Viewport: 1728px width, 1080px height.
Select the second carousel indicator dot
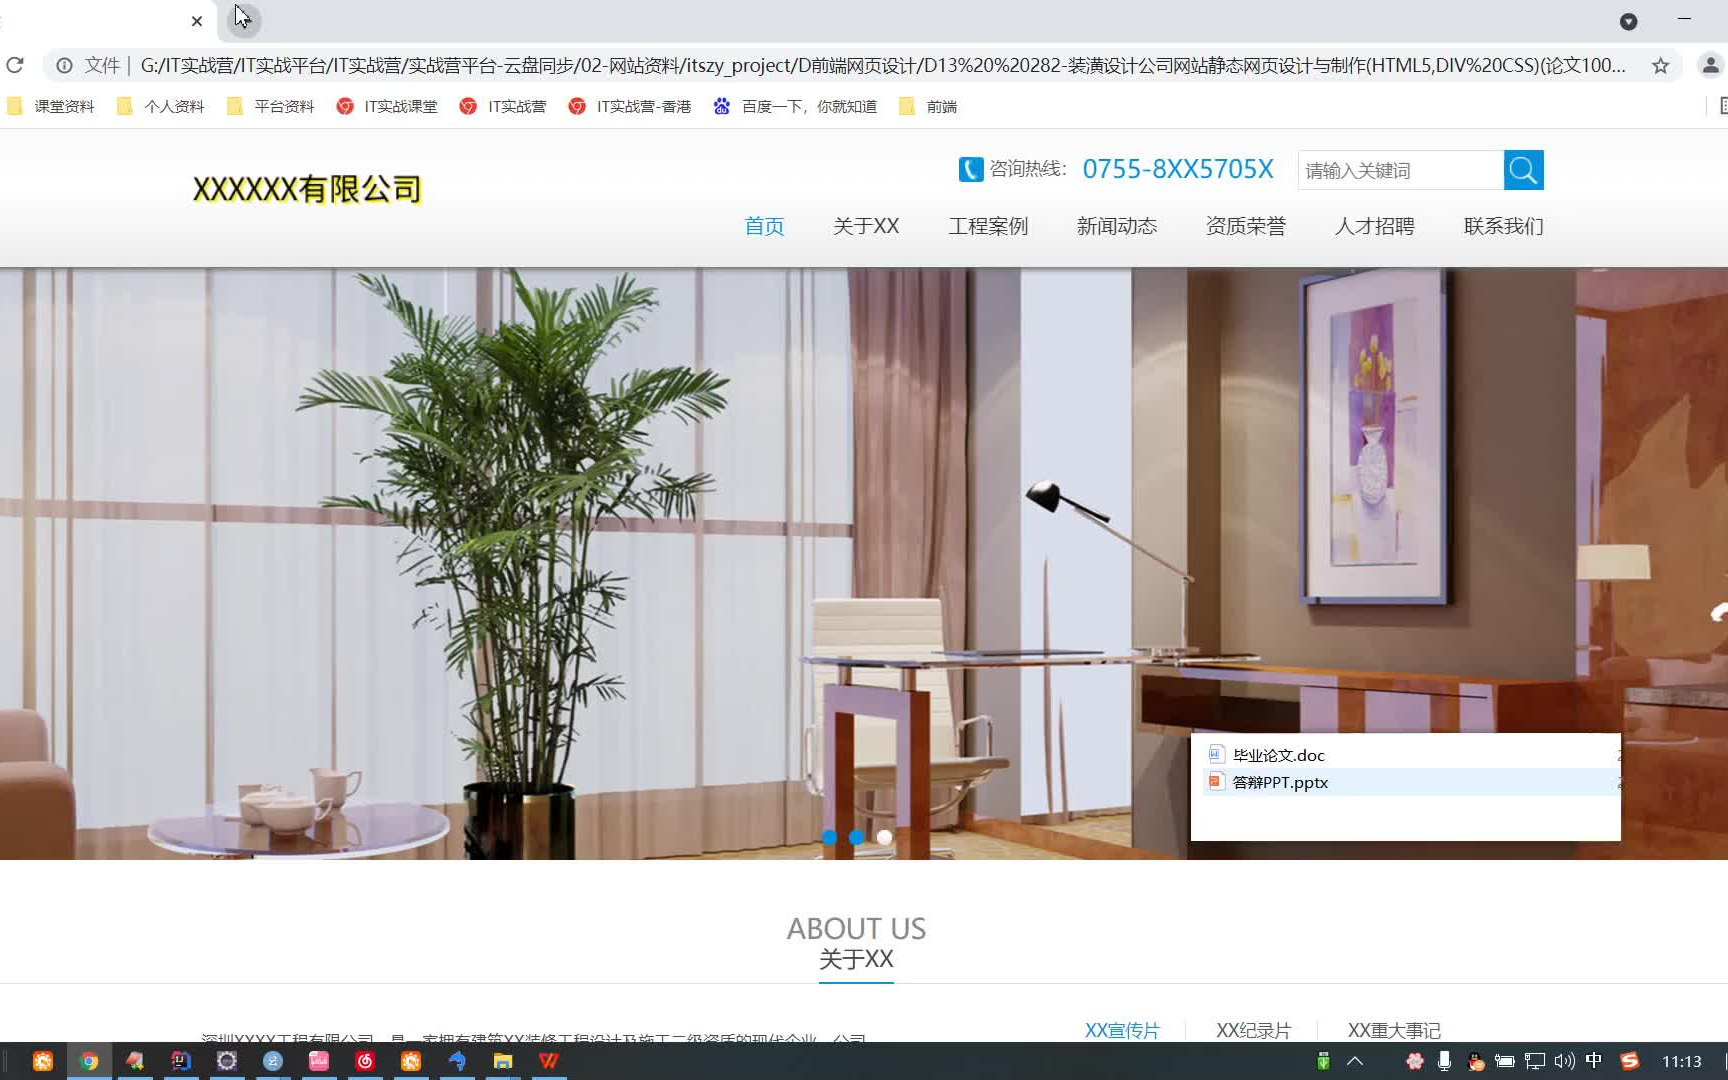point(856,838)
